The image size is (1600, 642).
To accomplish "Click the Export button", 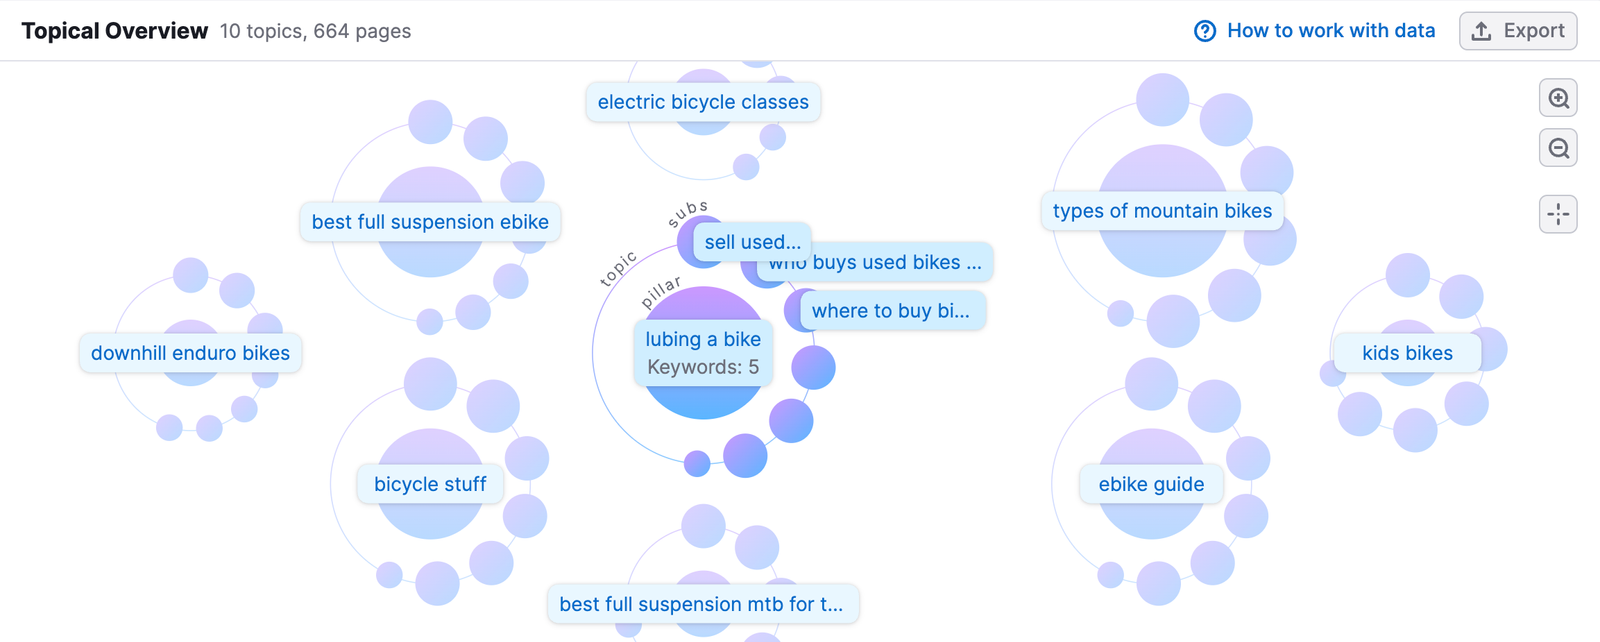I will tap(1518, 31).
